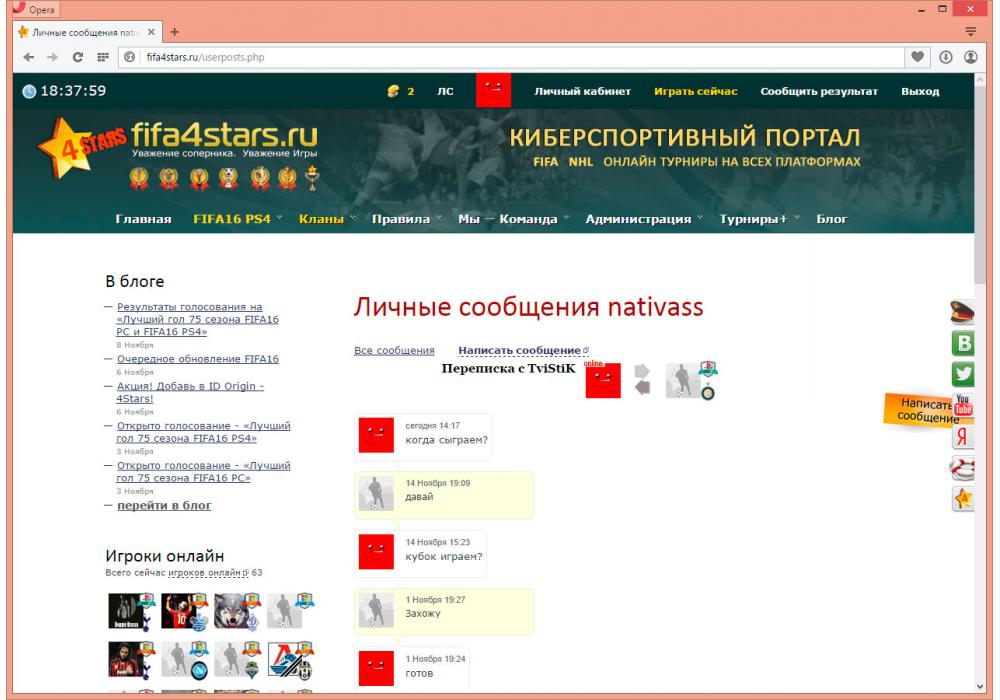Click the officer cap icon in sidebar
The image size is (1000, 700).
pyautogui.click(x=964, y=314)
